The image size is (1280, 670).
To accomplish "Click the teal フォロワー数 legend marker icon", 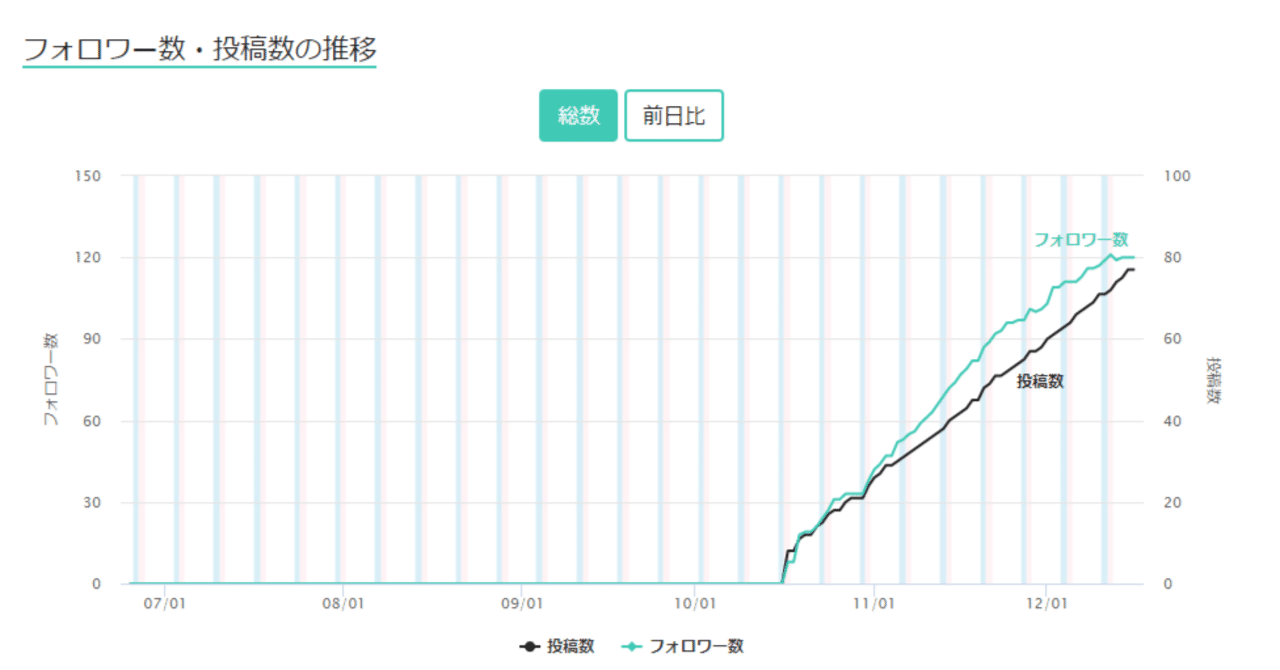I will 633,647.
